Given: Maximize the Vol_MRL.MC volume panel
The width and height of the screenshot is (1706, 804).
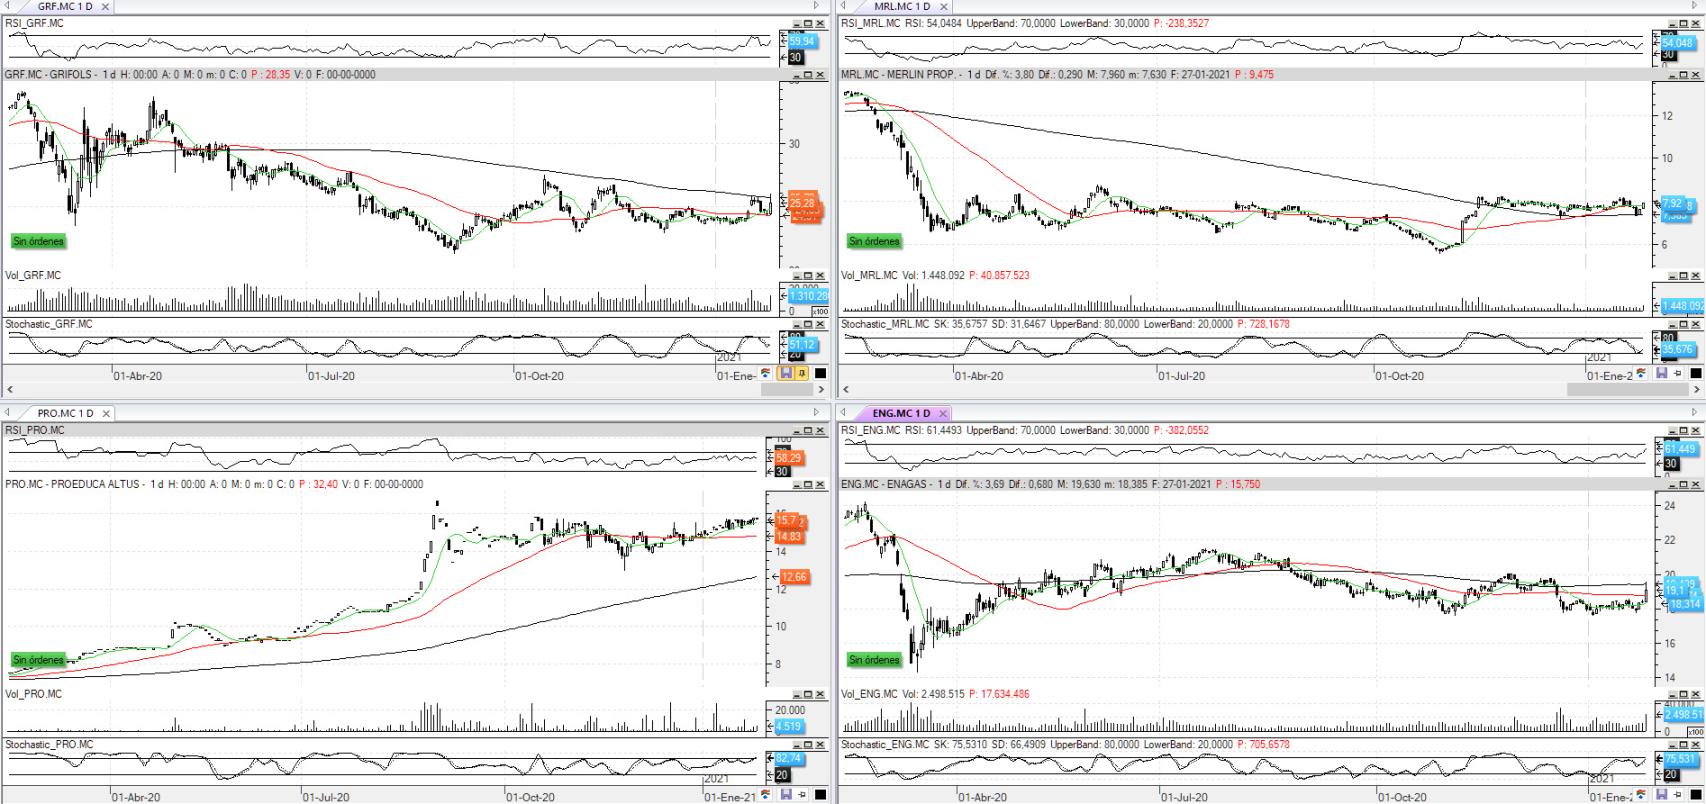Looking at the screenshot, I should [x=1683, y=275].
